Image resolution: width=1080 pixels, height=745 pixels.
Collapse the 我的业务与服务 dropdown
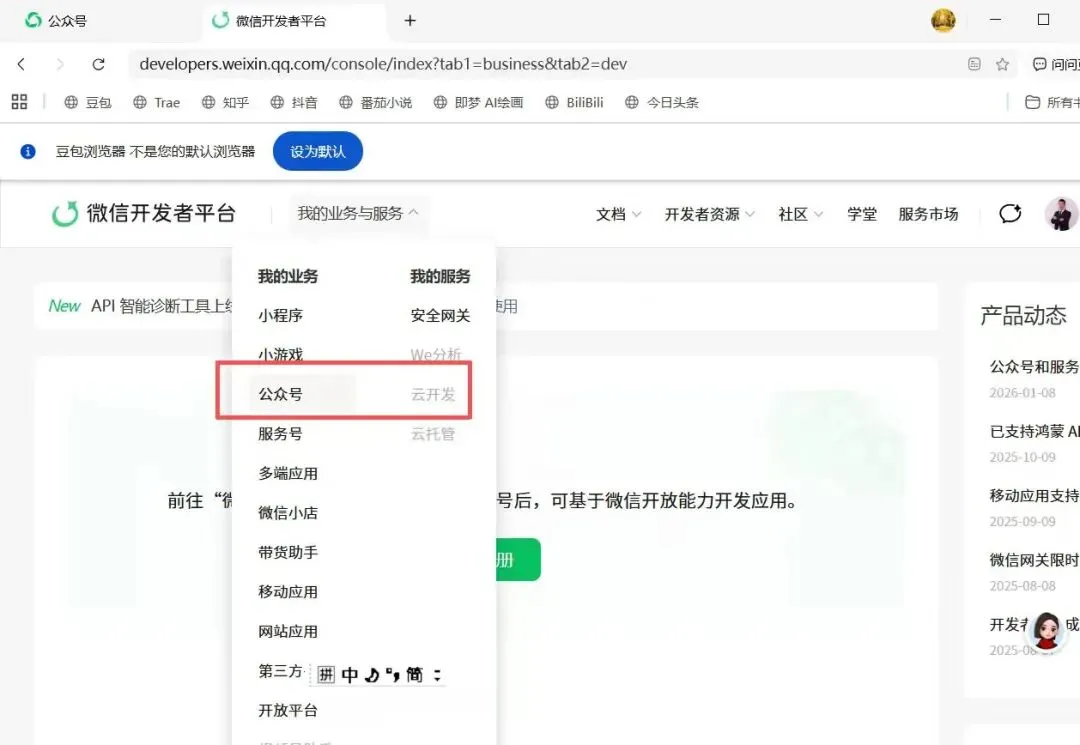pos(357,213)
